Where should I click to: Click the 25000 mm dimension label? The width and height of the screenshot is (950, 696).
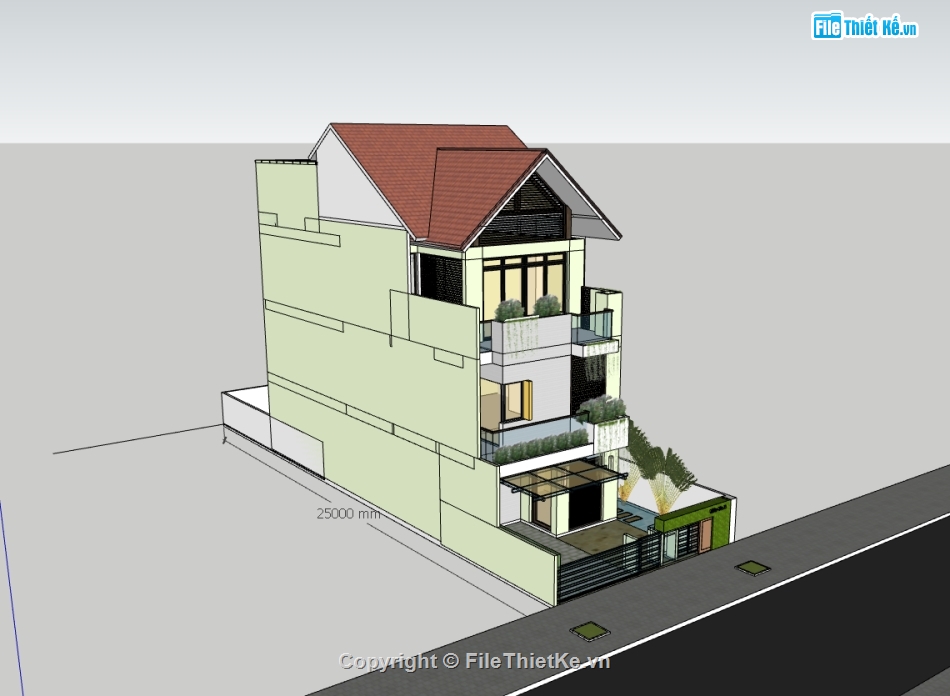pos(348,514)
